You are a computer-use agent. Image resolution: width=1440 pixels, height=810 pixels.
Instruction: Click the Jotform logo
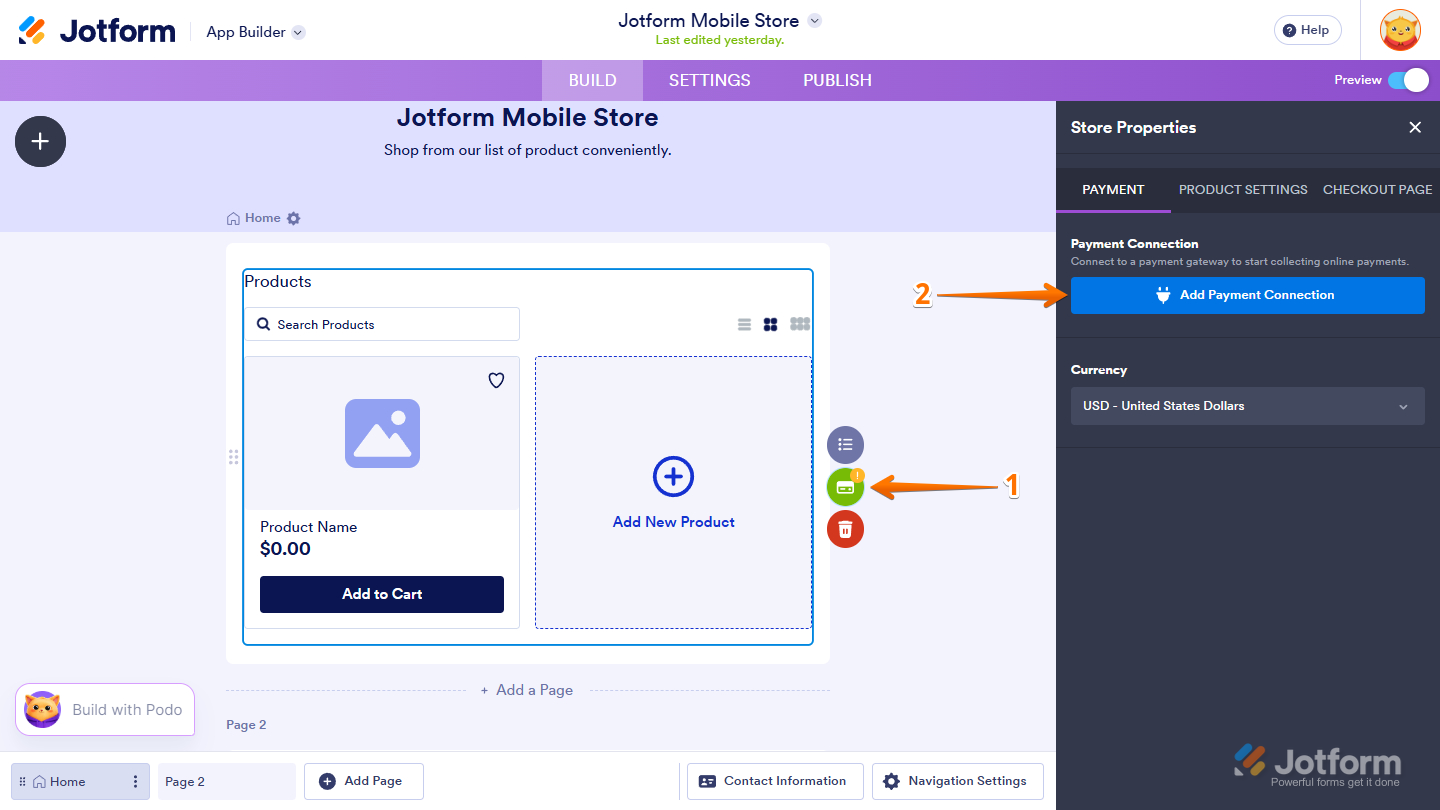(x=97, y=31)
